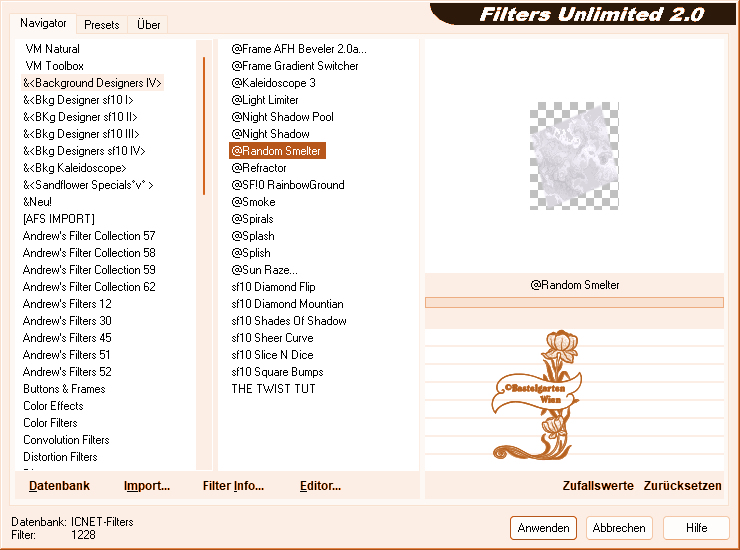Choose @Frame Gradient Switcher filter
The image size is (740, 550).
[x=294, y=66]
